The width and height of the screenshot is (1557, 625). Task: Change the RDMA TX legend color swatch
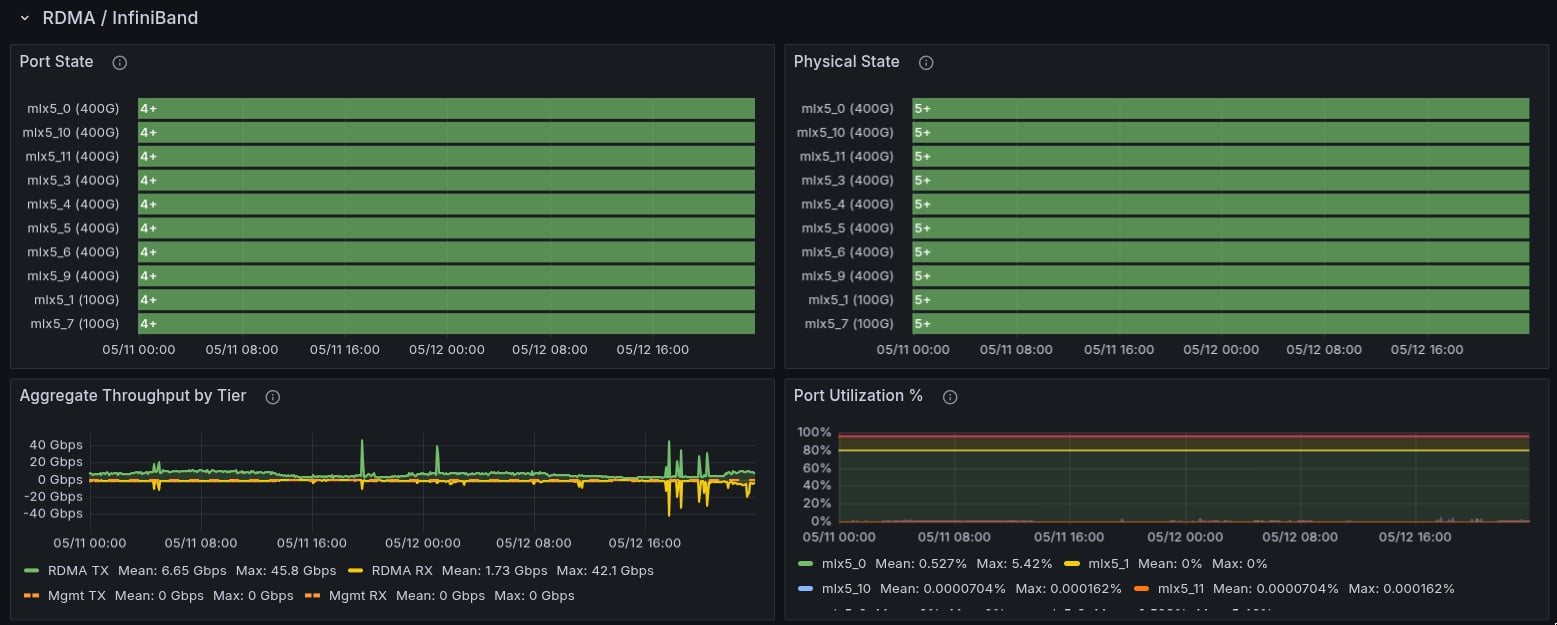pos(30,571)
